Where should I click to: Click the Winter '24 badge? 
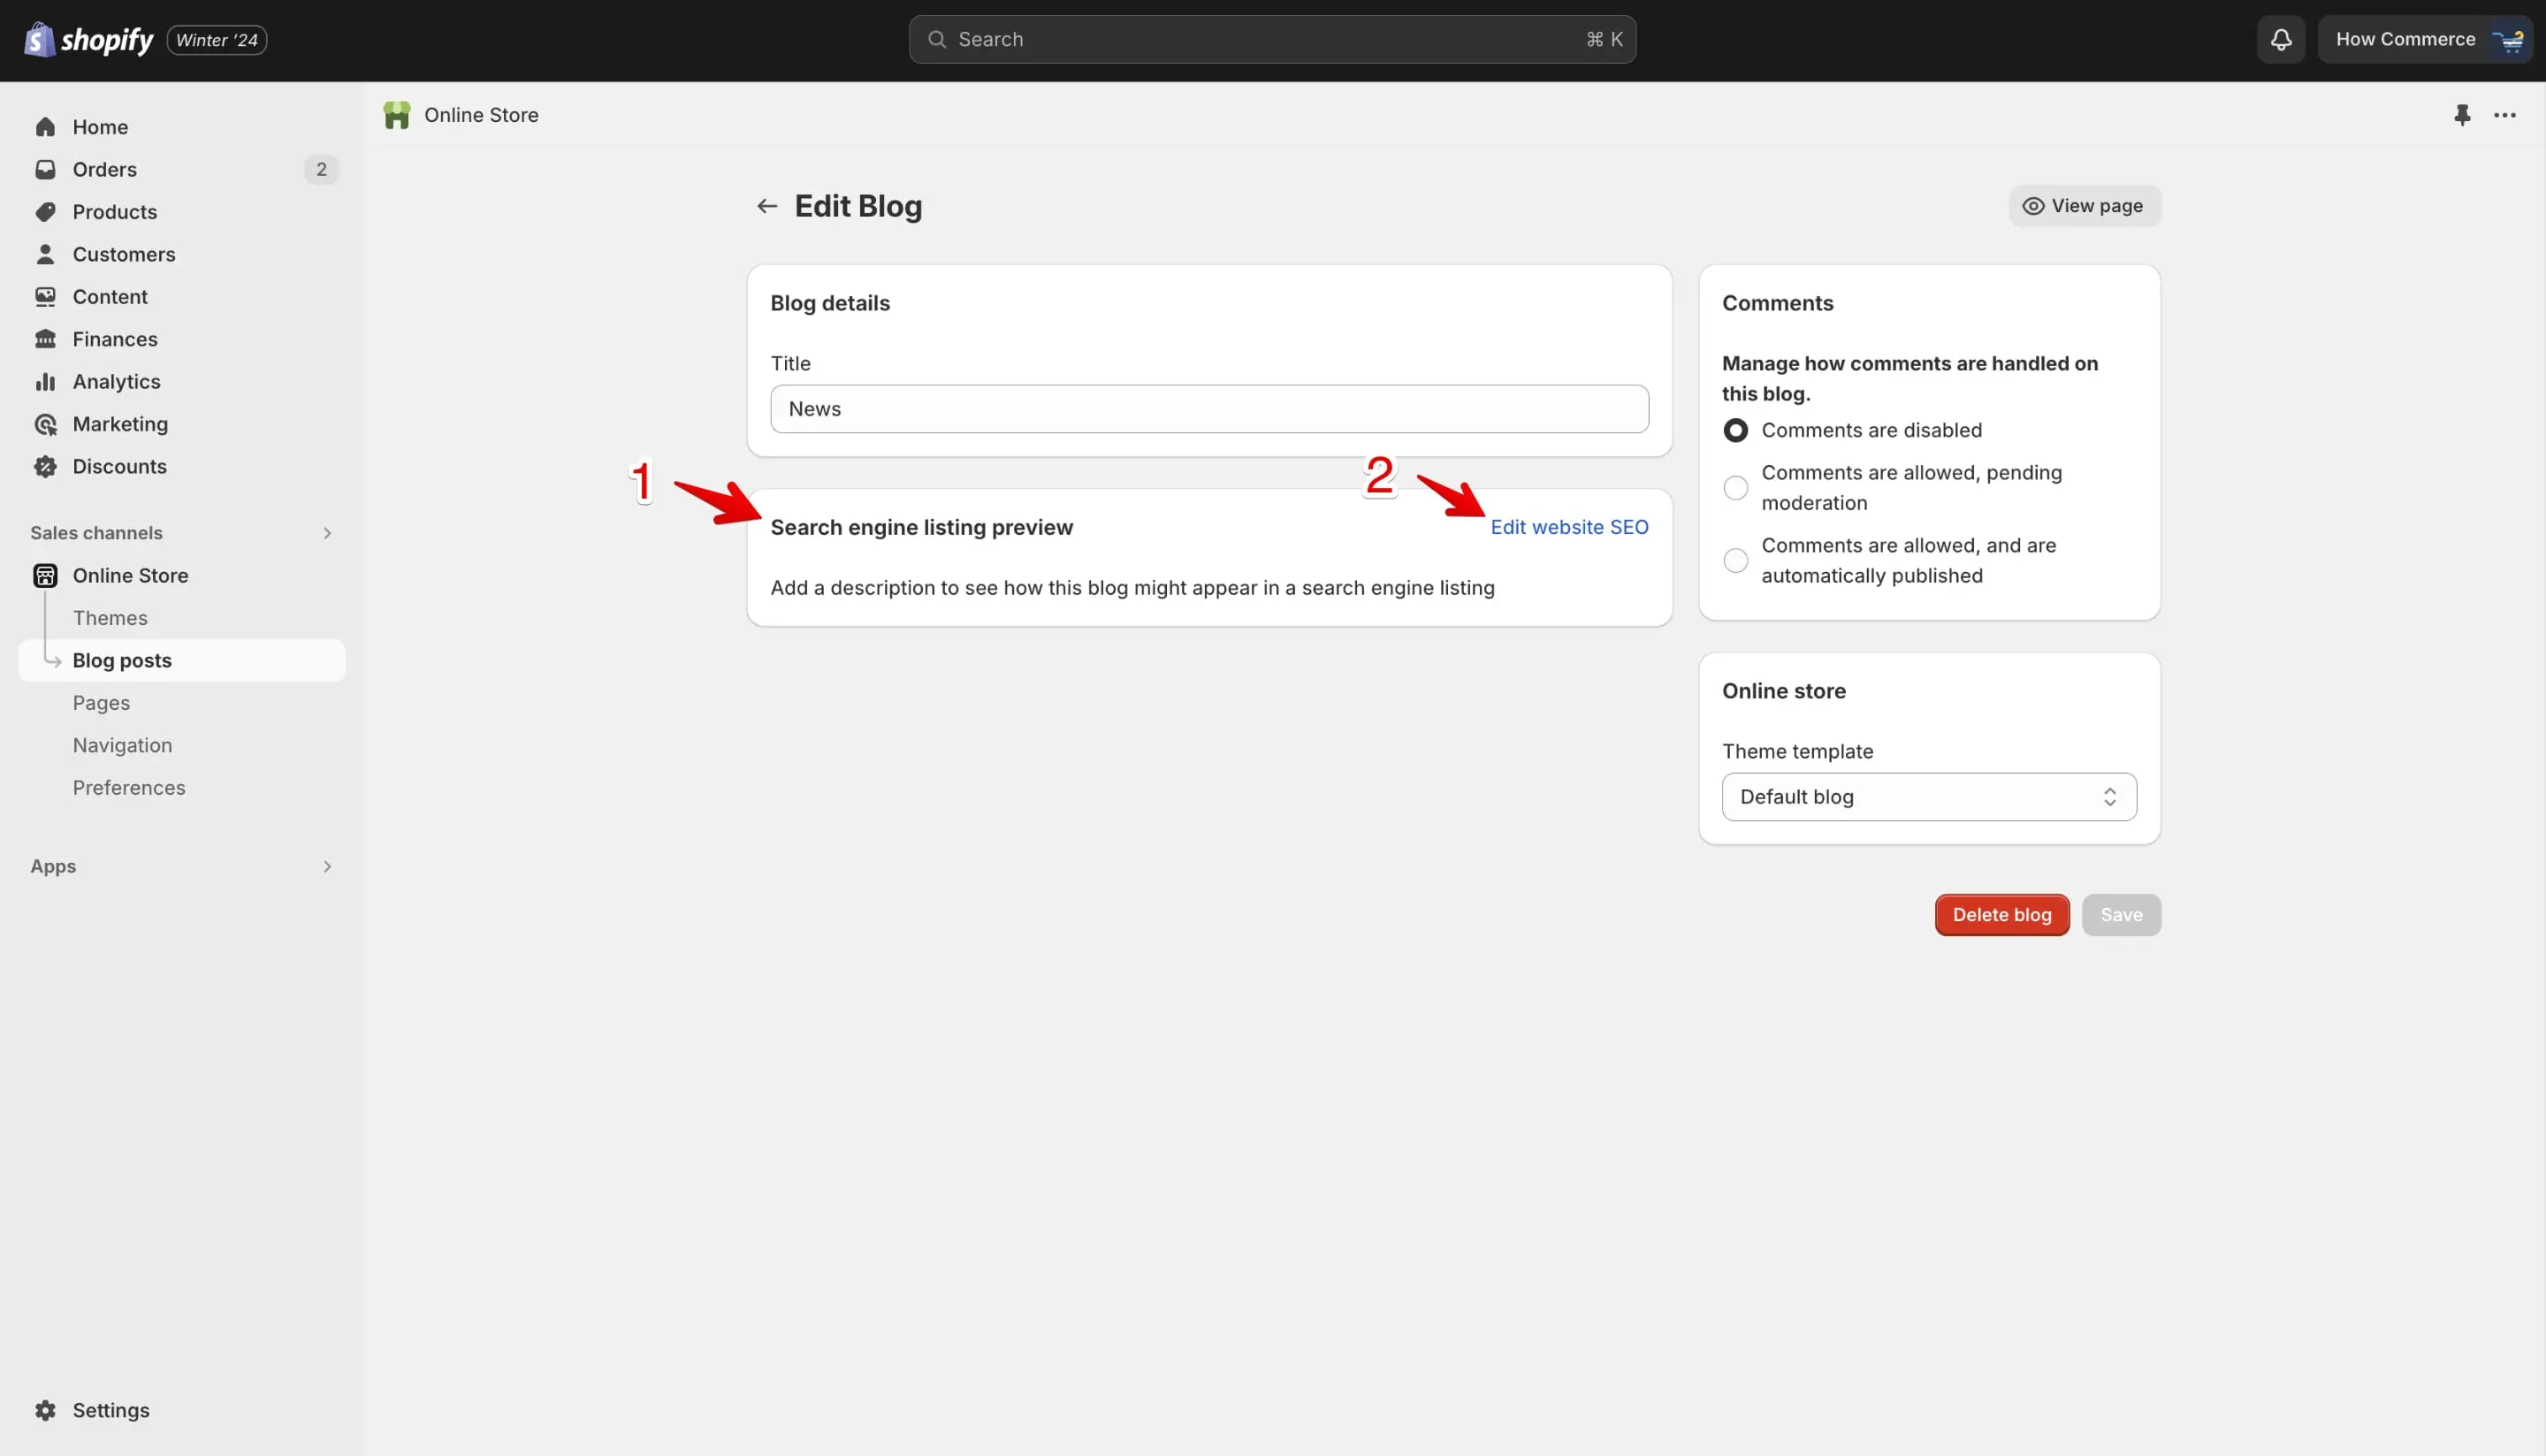[217, 40]
